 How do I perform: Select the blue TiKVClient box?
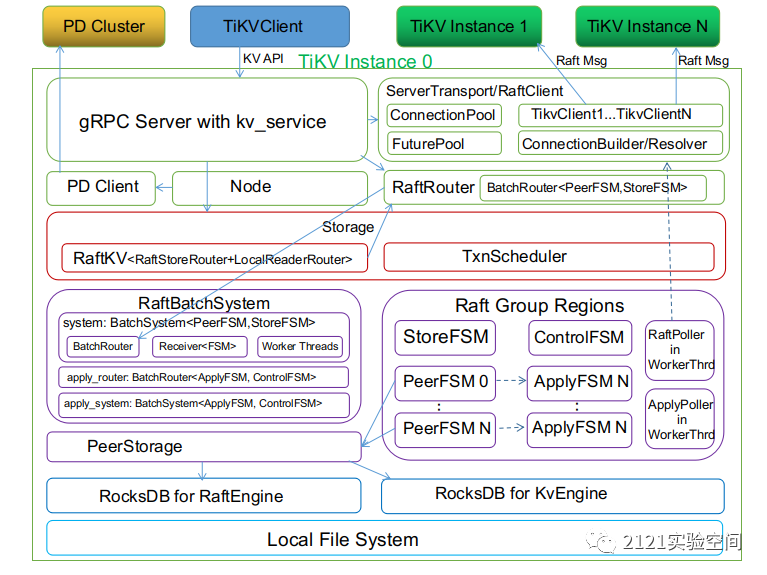(269, 26)
